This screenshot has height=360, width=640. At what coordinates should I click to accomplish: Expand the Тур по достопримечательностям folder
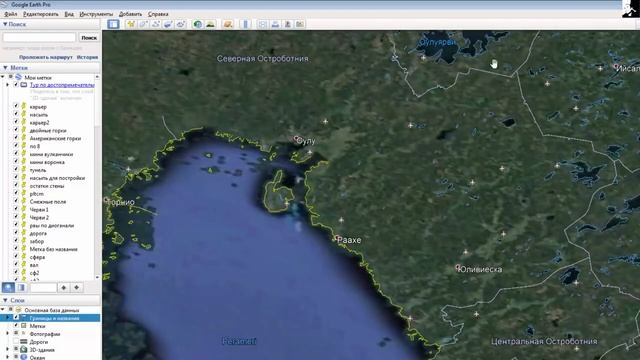coord(7,85)
